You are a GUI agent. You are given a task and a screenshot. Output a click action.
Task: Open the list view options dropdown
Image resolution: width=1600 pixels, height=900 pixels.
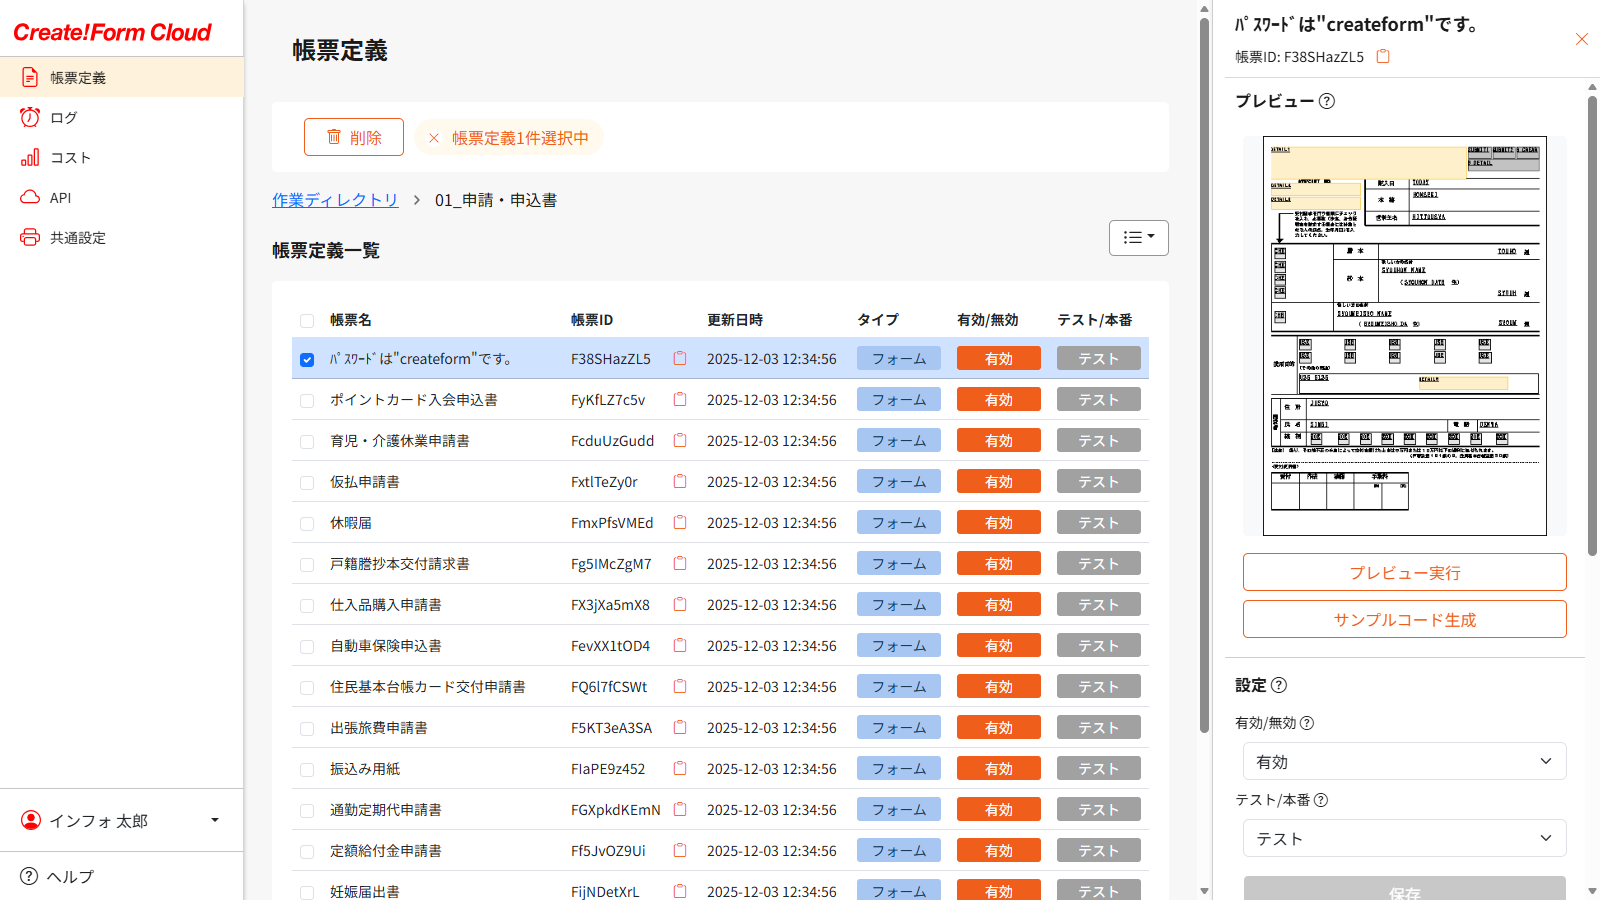click(1138, 238)
